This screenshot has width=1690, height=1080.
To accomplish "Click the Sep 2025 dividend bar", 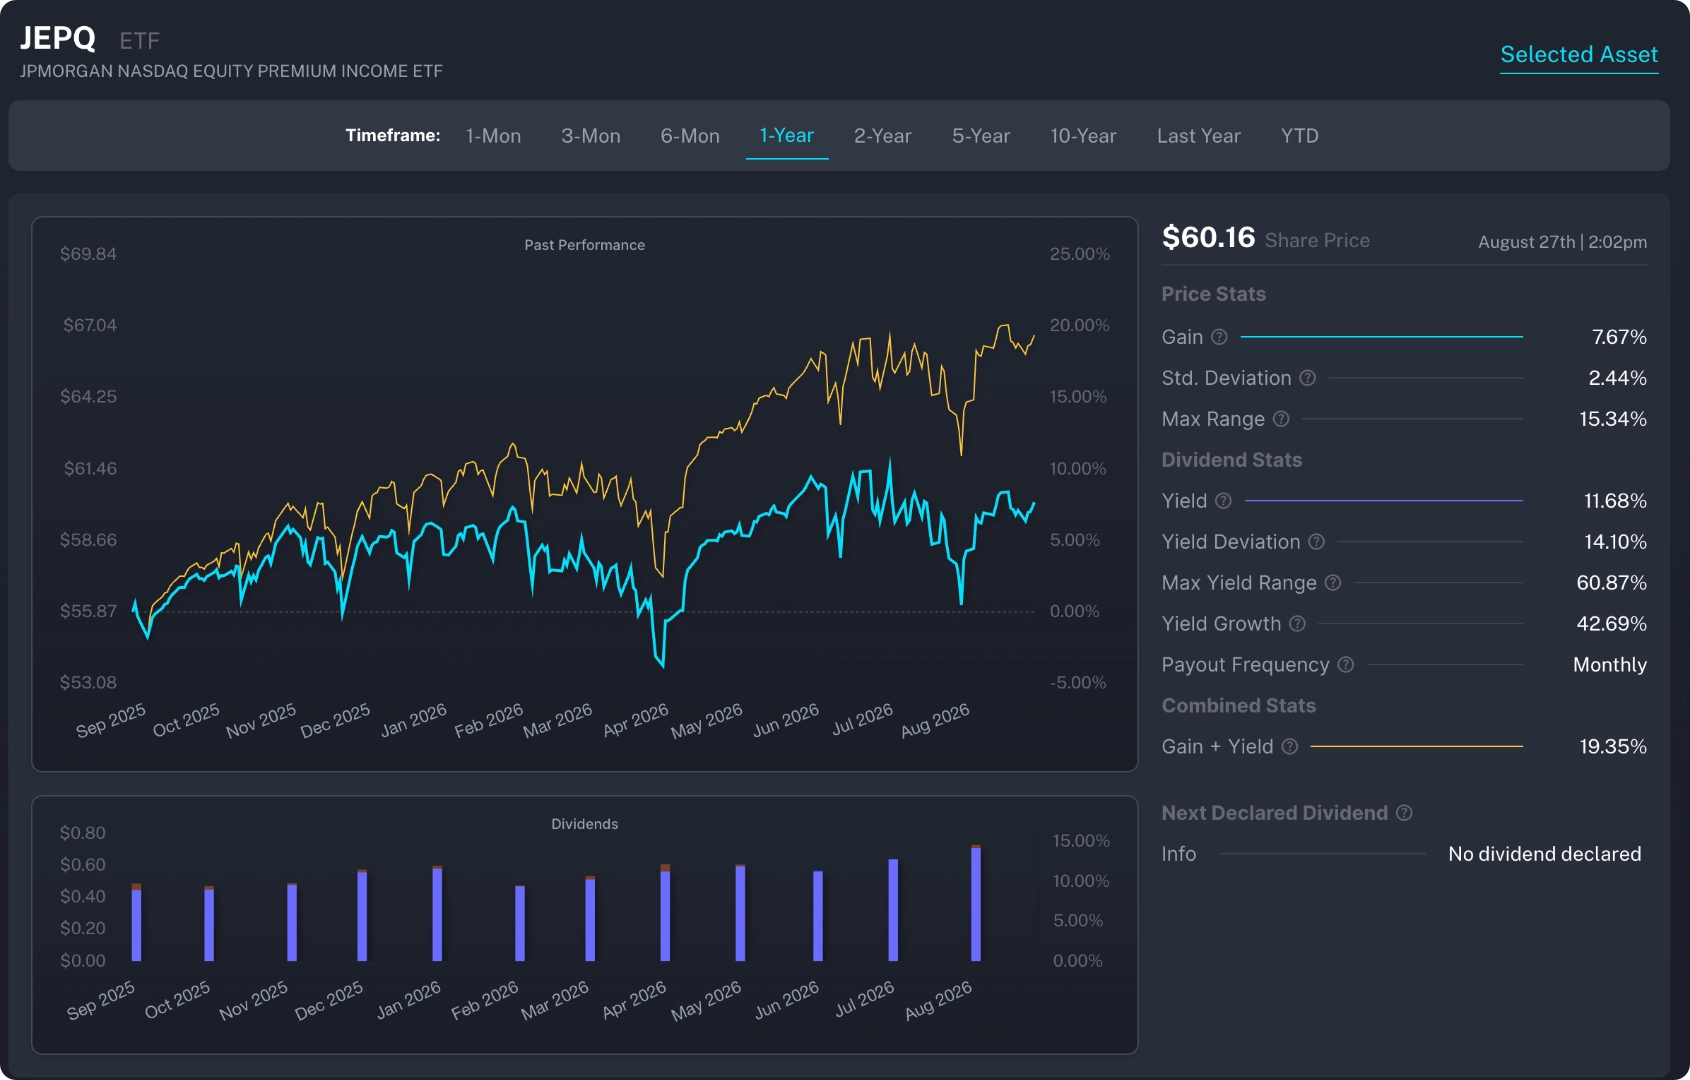I will tap(136, 922).
